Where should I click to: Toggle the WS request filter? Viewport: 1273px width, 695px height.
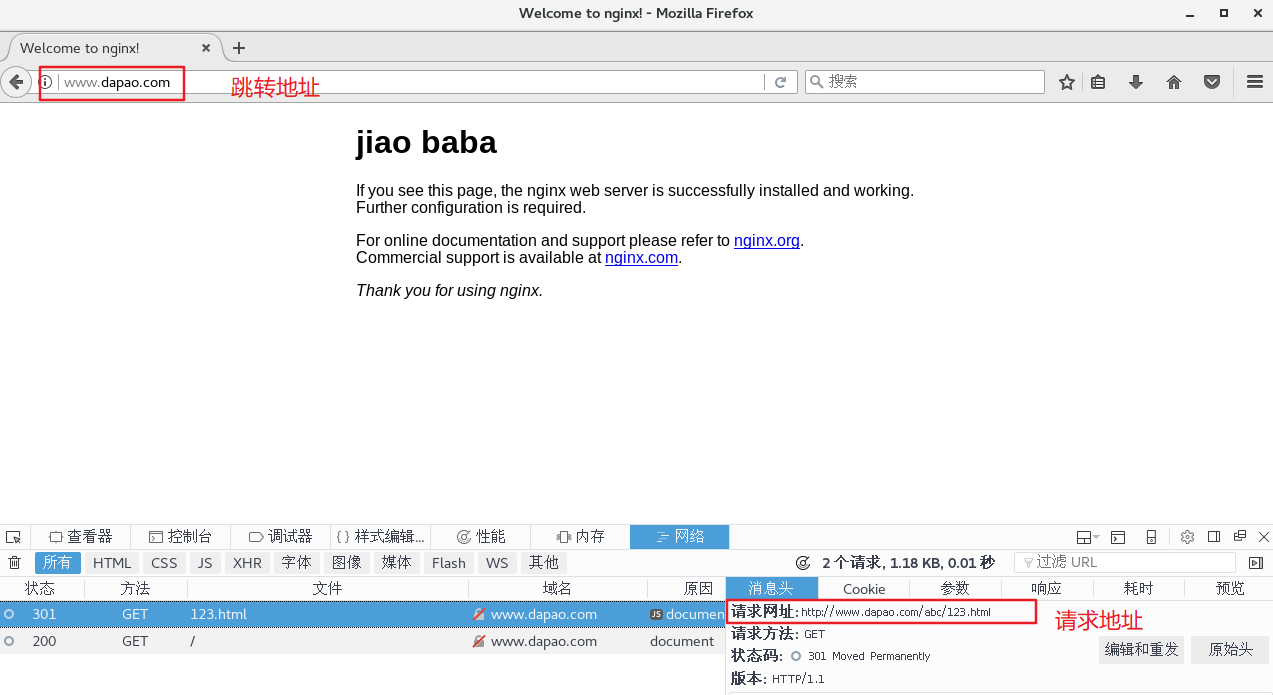tap(497, 563)
